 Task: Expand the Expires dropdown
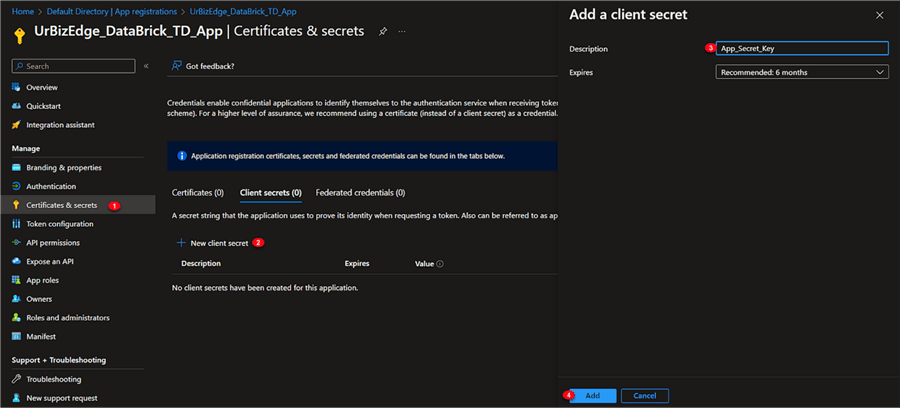[802, 72]
